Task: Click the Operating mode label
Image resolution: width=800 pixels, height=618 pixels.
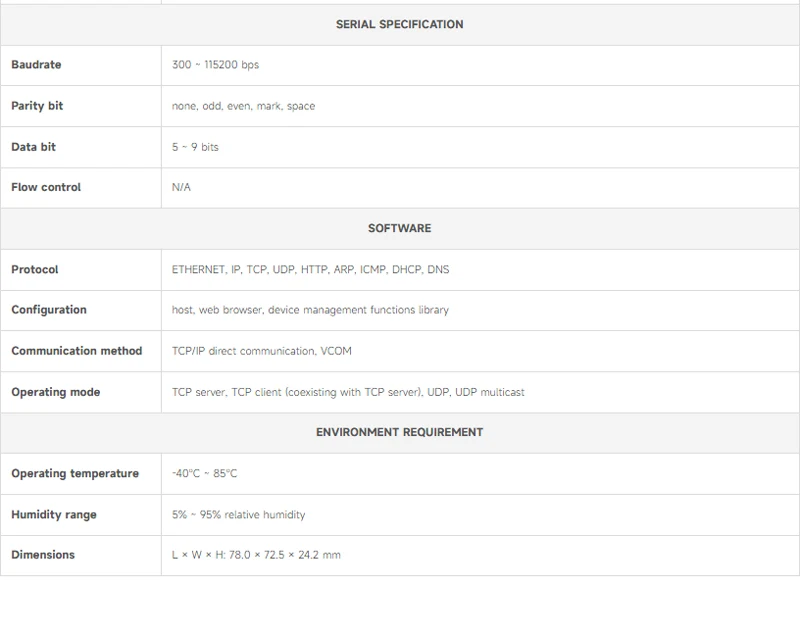Action: click(56, 392)
